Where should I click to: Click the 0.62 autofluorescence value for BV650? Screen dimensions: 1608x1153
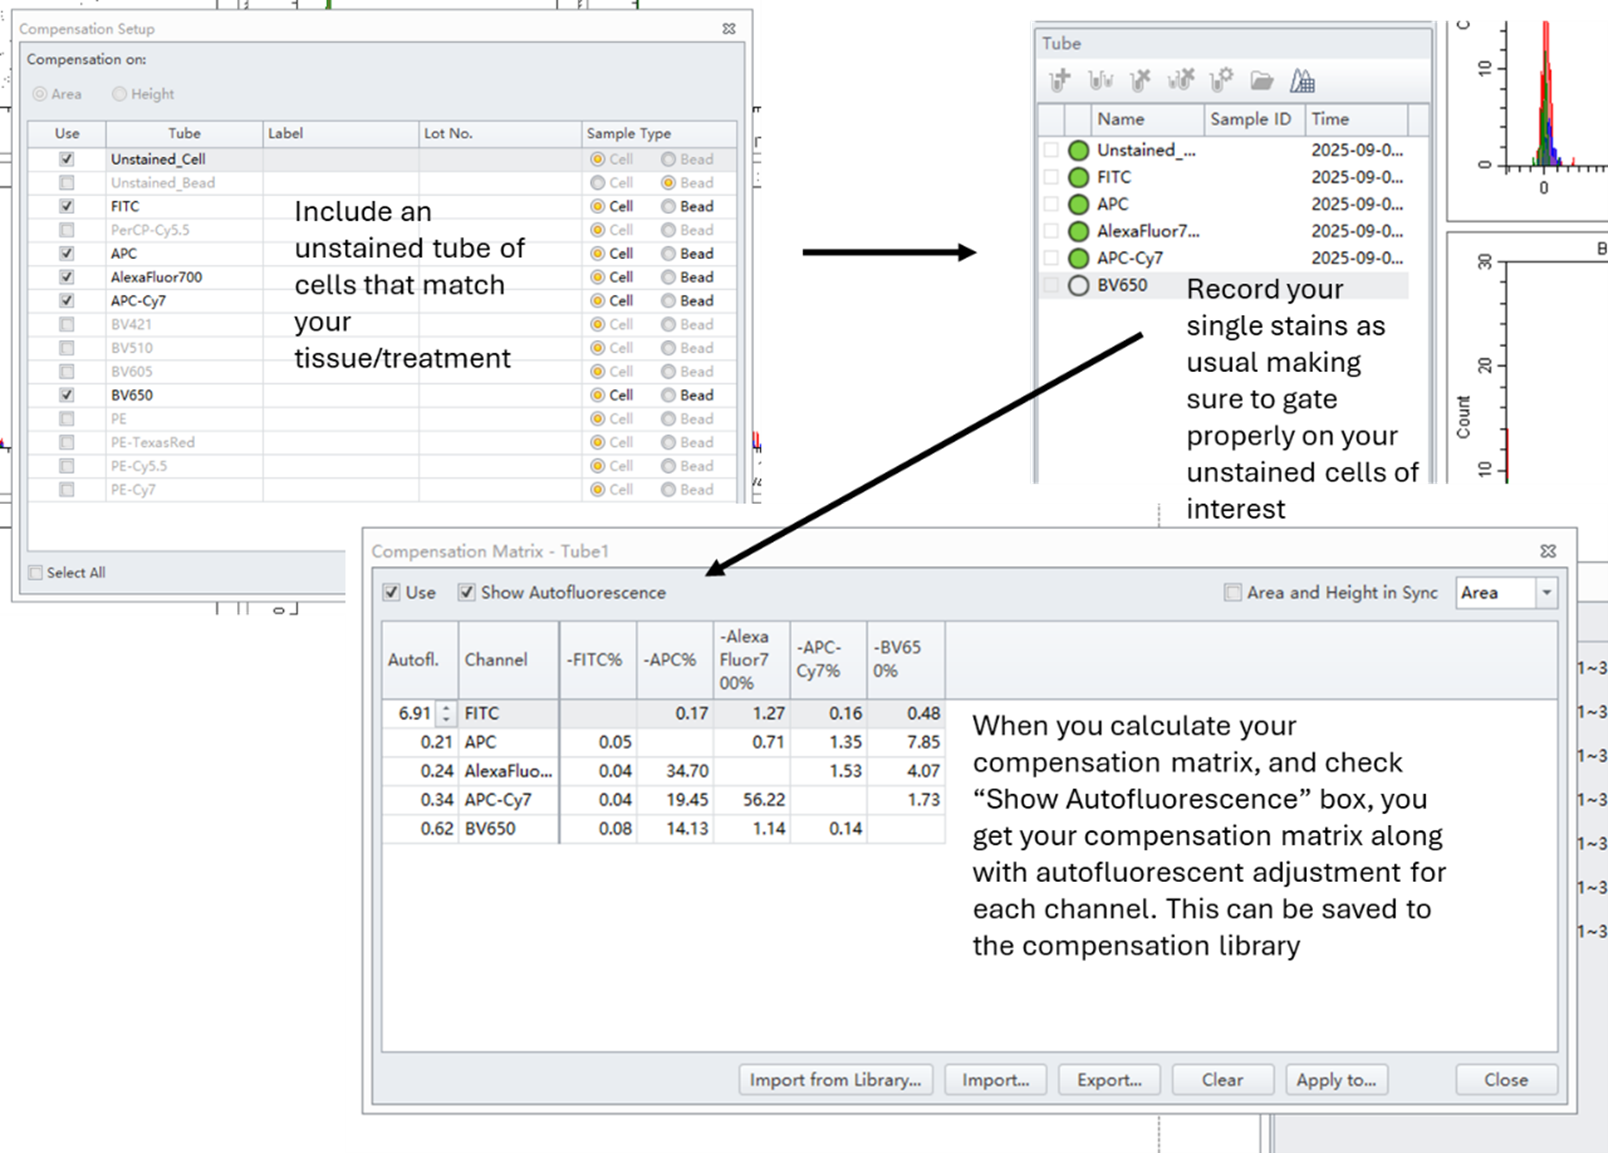420,829
